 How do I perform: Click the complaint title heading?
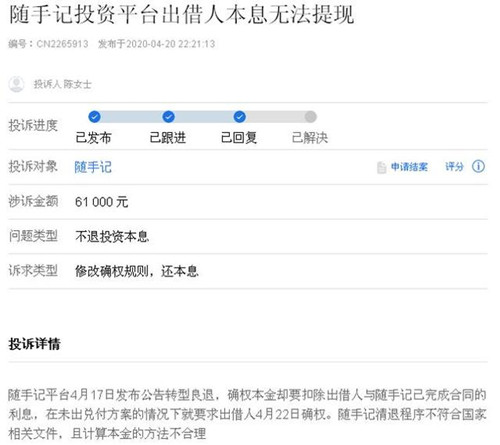click(x=182, y=15)
